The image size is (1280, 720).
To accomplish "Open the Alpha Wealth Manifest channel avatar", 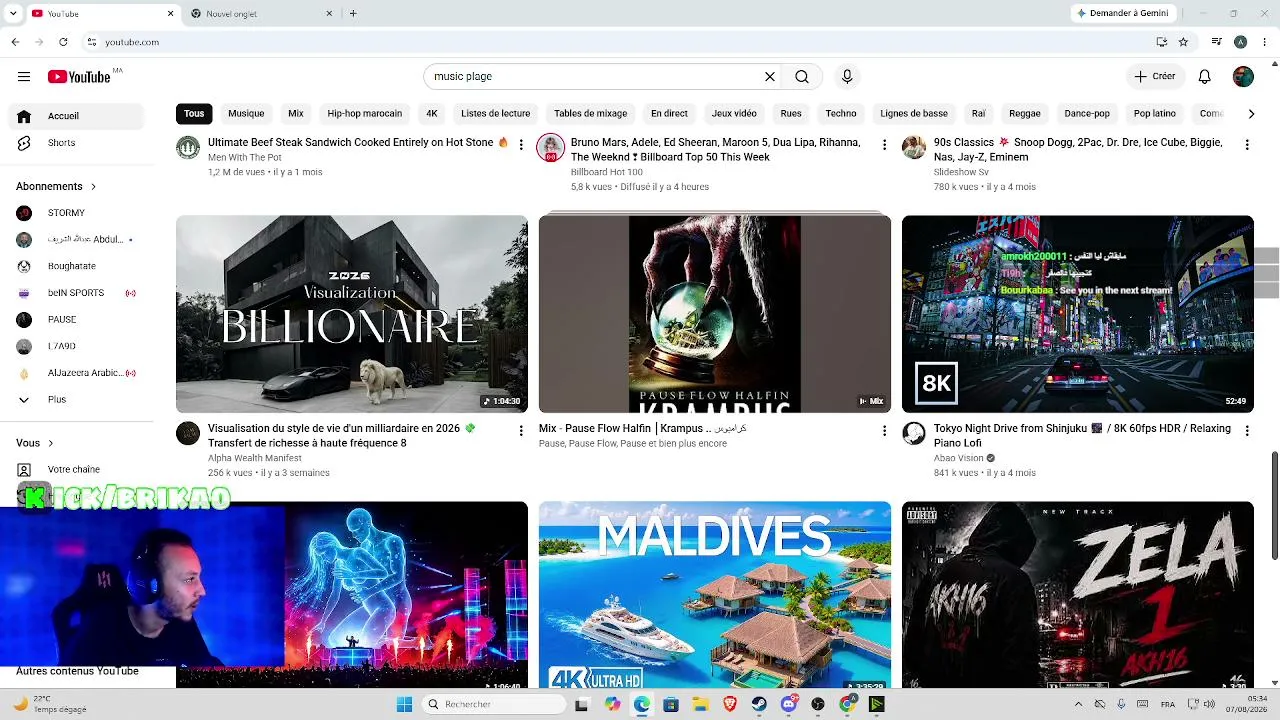I will [188, 433].
